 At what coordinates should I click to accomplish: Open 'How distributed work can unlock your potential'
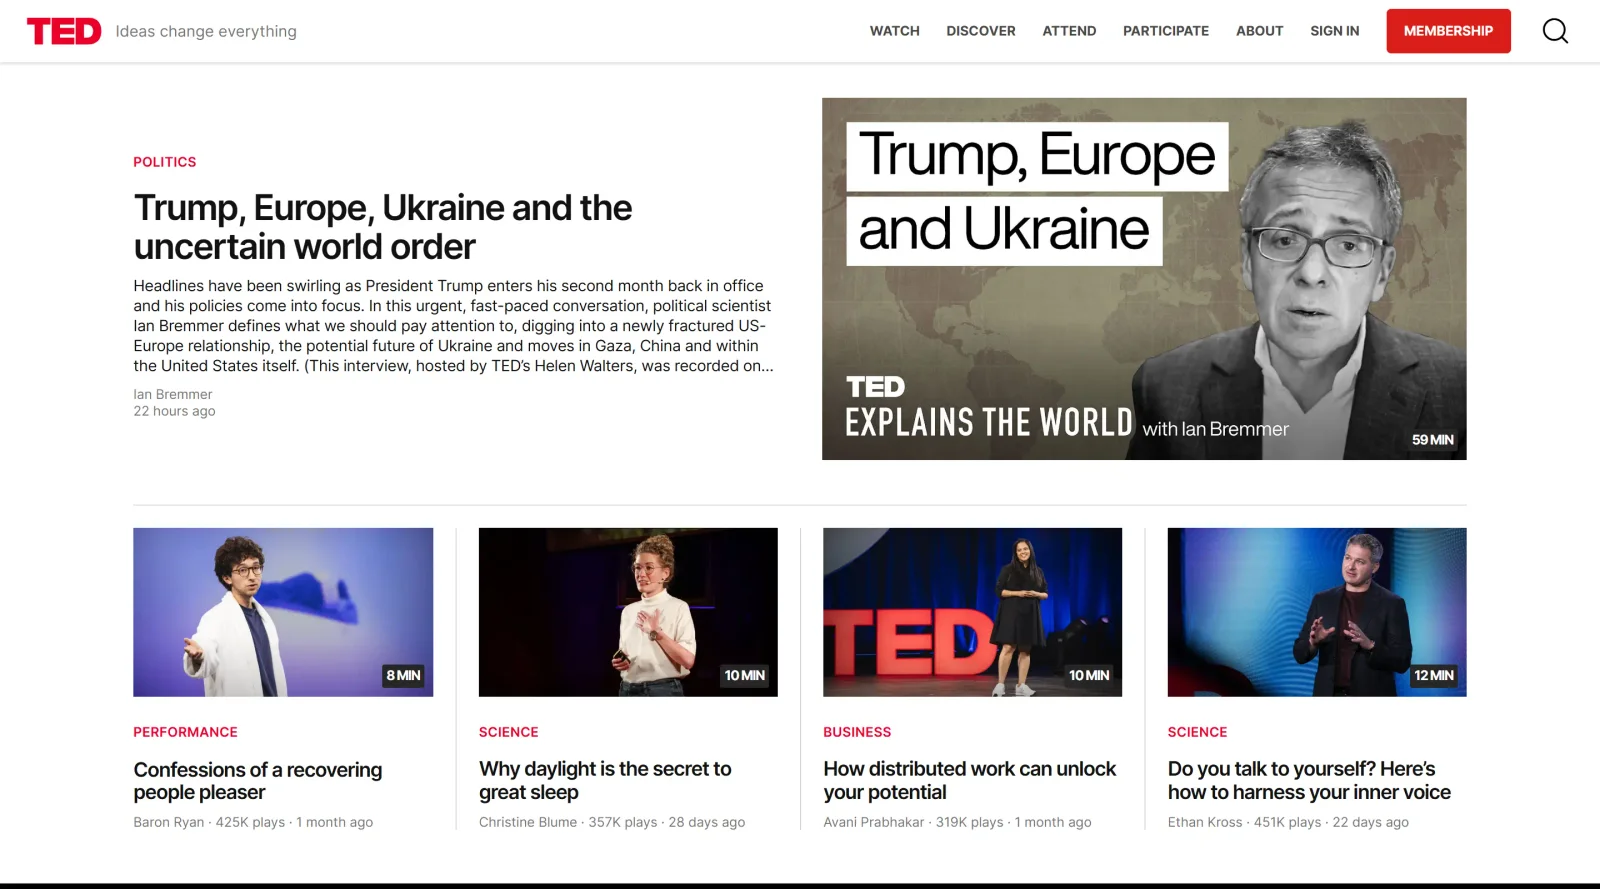tap(969, 781)
